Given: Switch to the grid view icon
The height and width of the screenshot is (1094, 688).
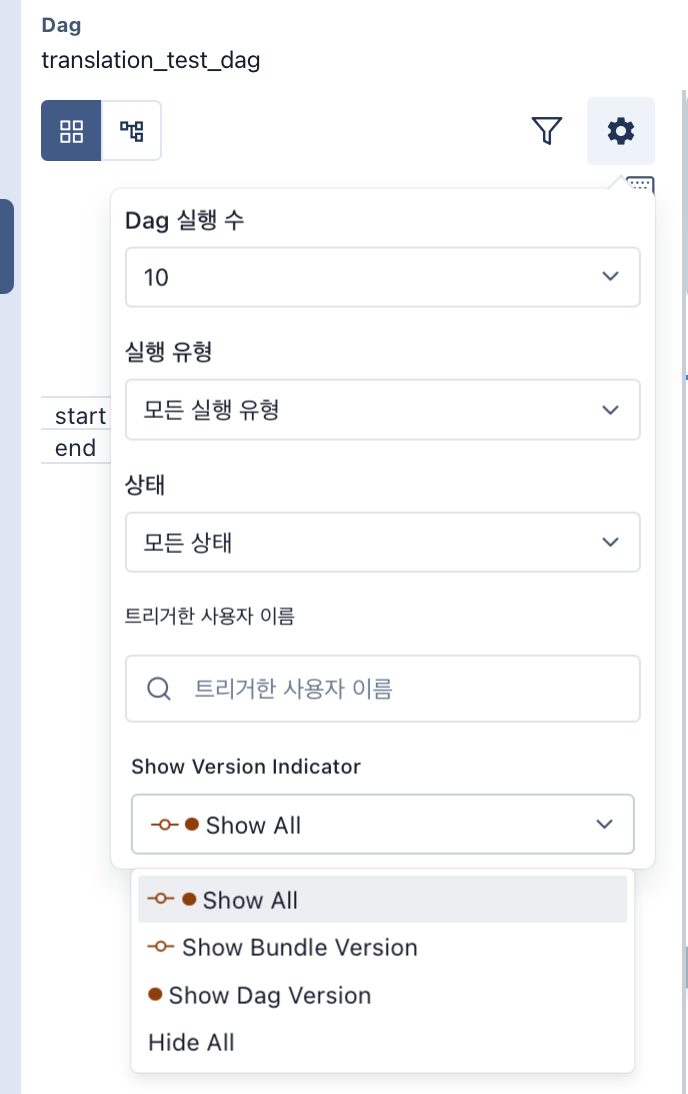Looking at the screenshot, I should pyautogui.click(x=71, y=130).
